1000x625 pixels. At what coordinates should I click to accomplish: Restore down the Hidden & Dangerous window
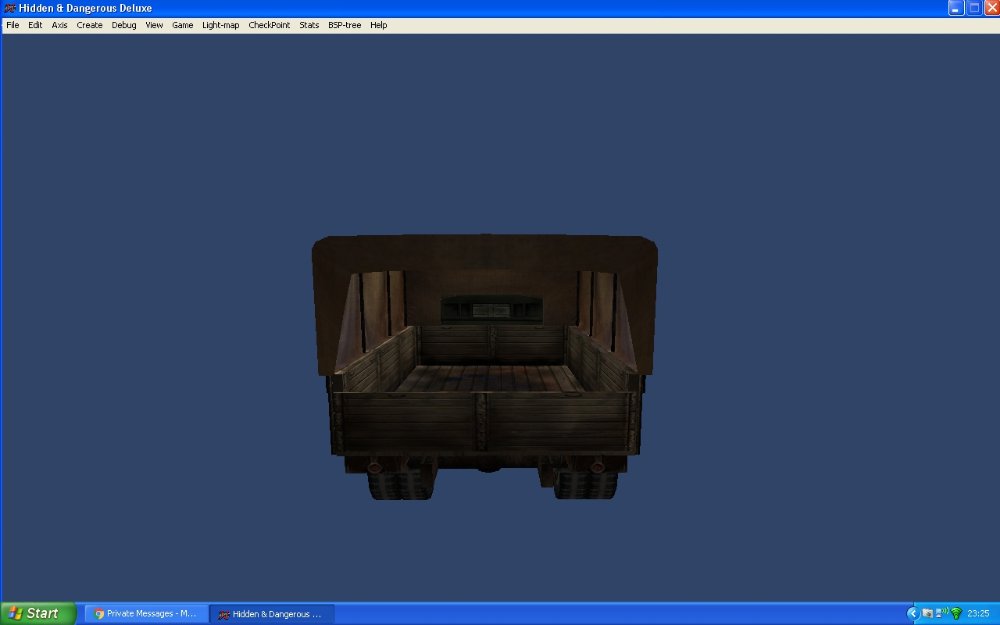tap(974, 8)
